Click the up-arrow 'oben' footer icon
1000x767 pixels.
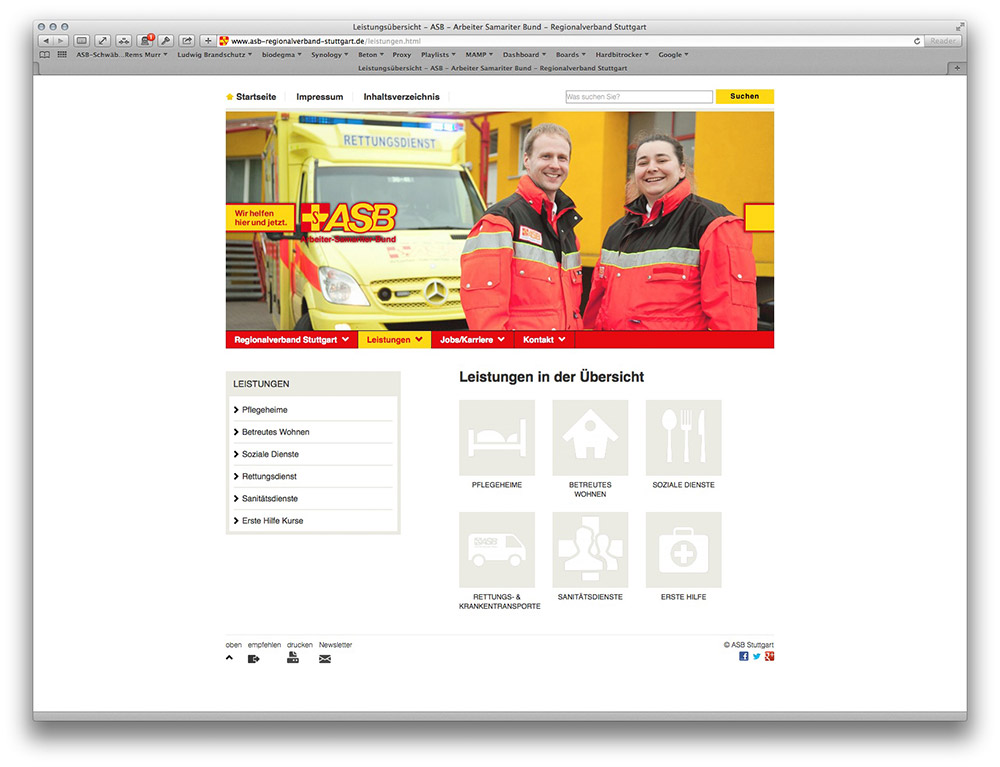point(230,658)
